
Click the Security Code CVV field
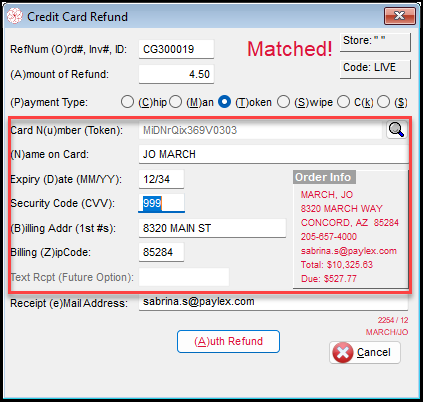click(x=161, y=203)
